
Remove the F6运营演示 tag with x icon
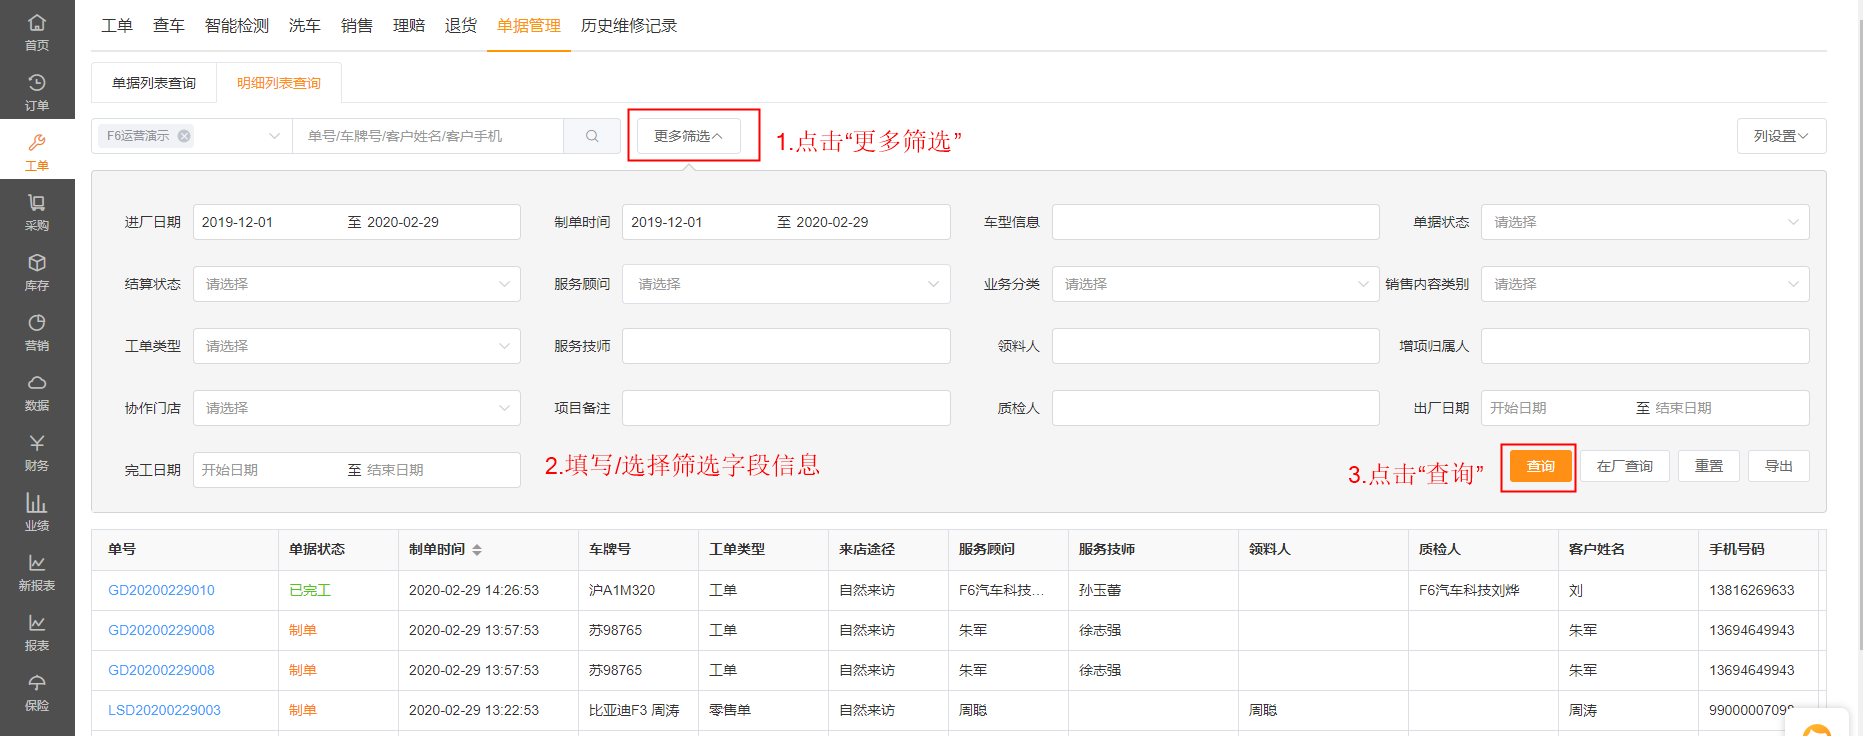pyautogui.click(x=184, y=136)
